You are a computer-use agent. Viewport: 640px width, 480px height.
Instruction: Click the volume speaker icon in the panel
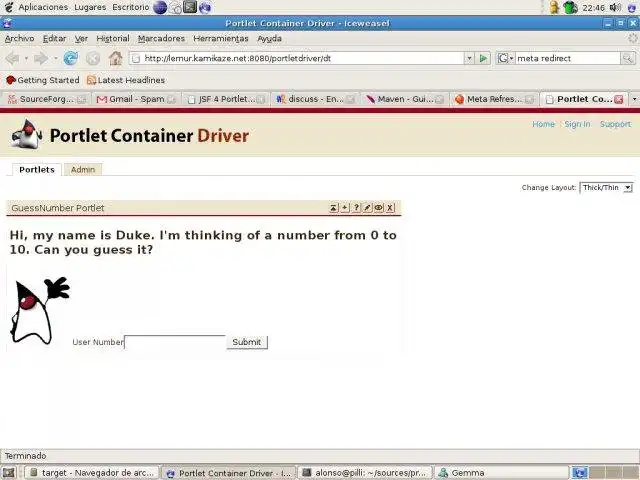tap(615, 7)
